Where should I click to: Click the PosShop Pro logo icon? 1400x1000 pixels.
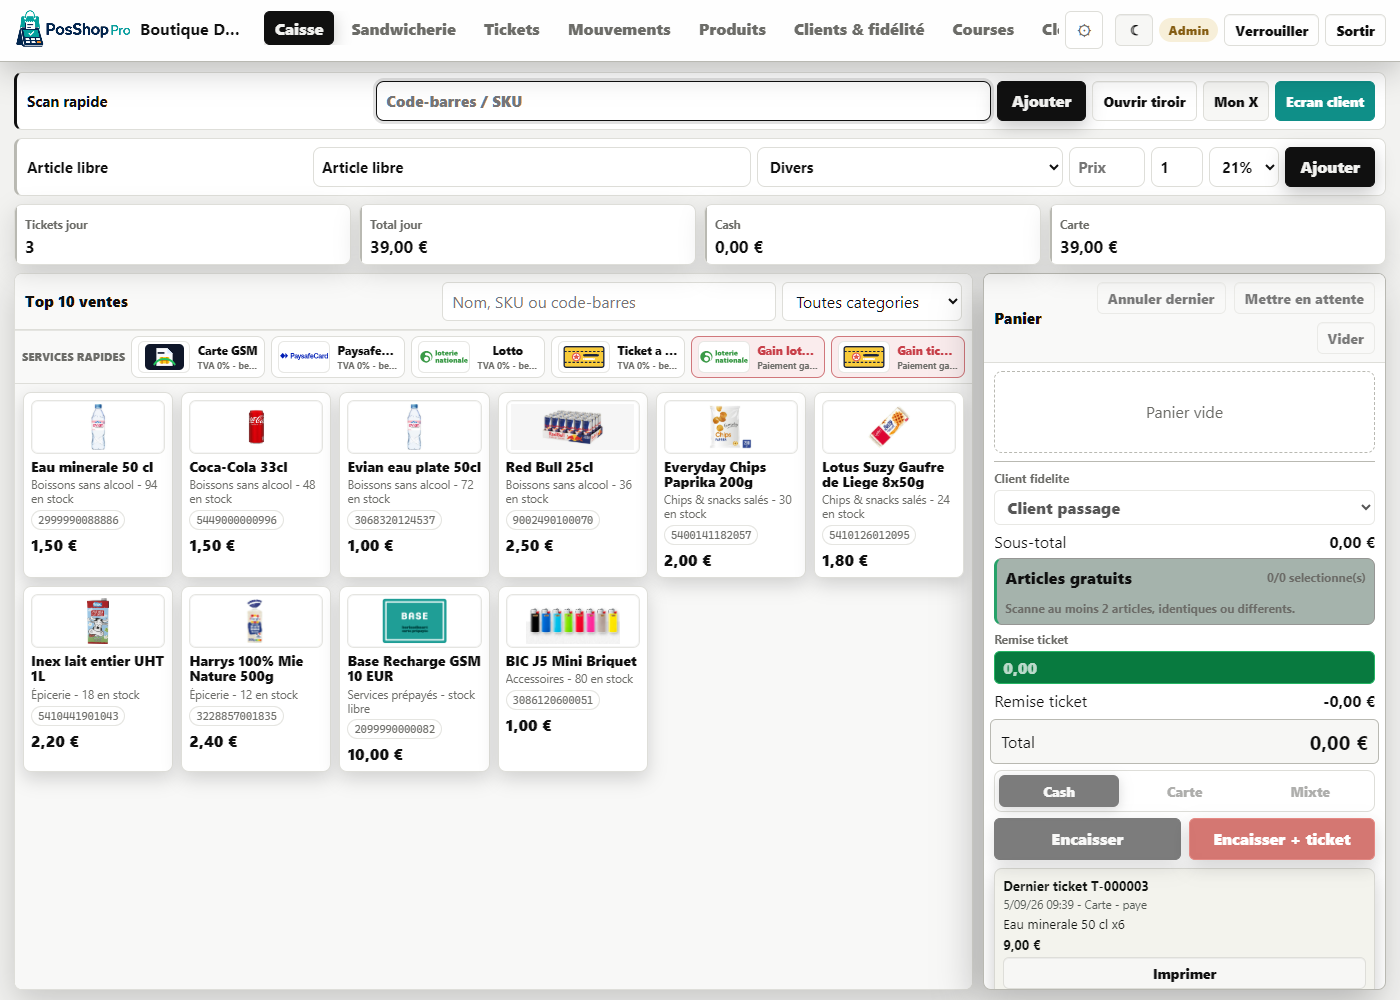(x=30, y=29)
